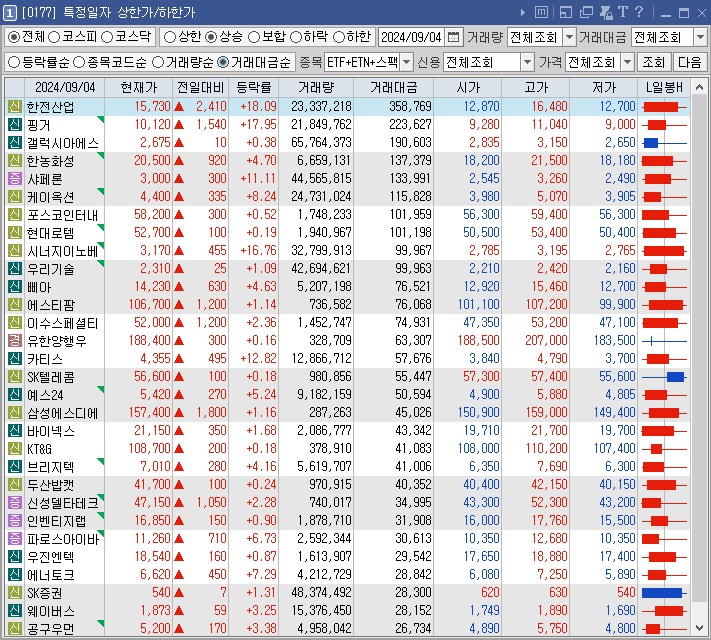This screenshot has height=640, width=711.
Task: Click the 2024/09/04 date input field
Action: pyautogui.click(x=411, y=37)
